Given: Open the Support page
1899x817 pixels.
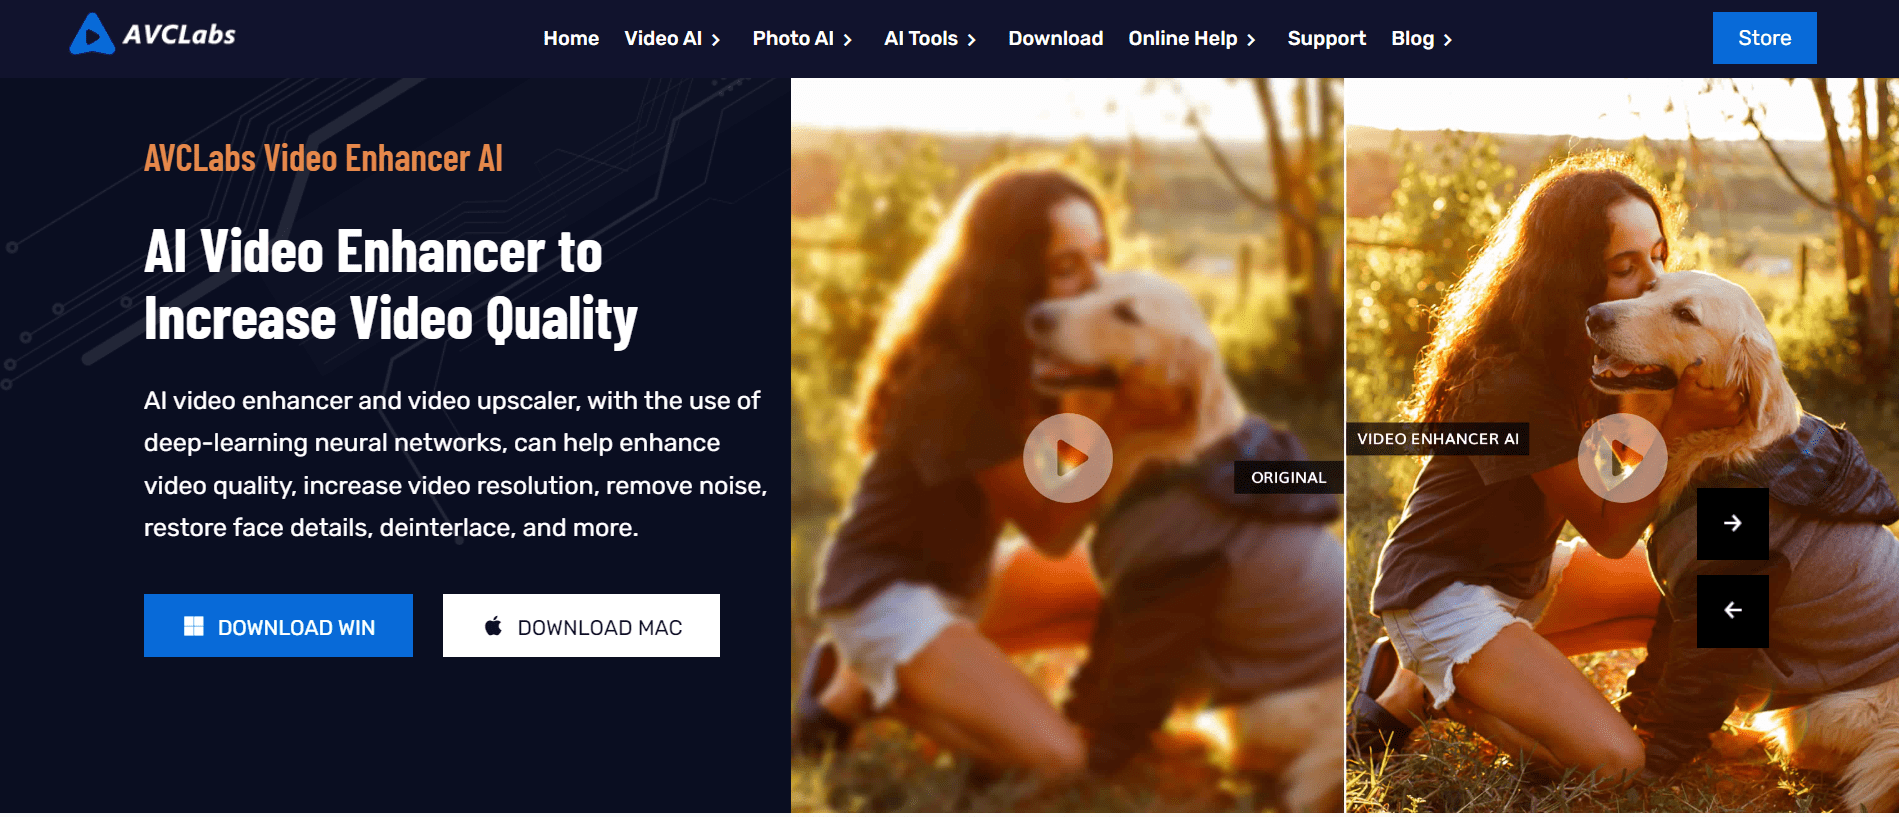Looking at the screenshot, I should pos(1326,38).
